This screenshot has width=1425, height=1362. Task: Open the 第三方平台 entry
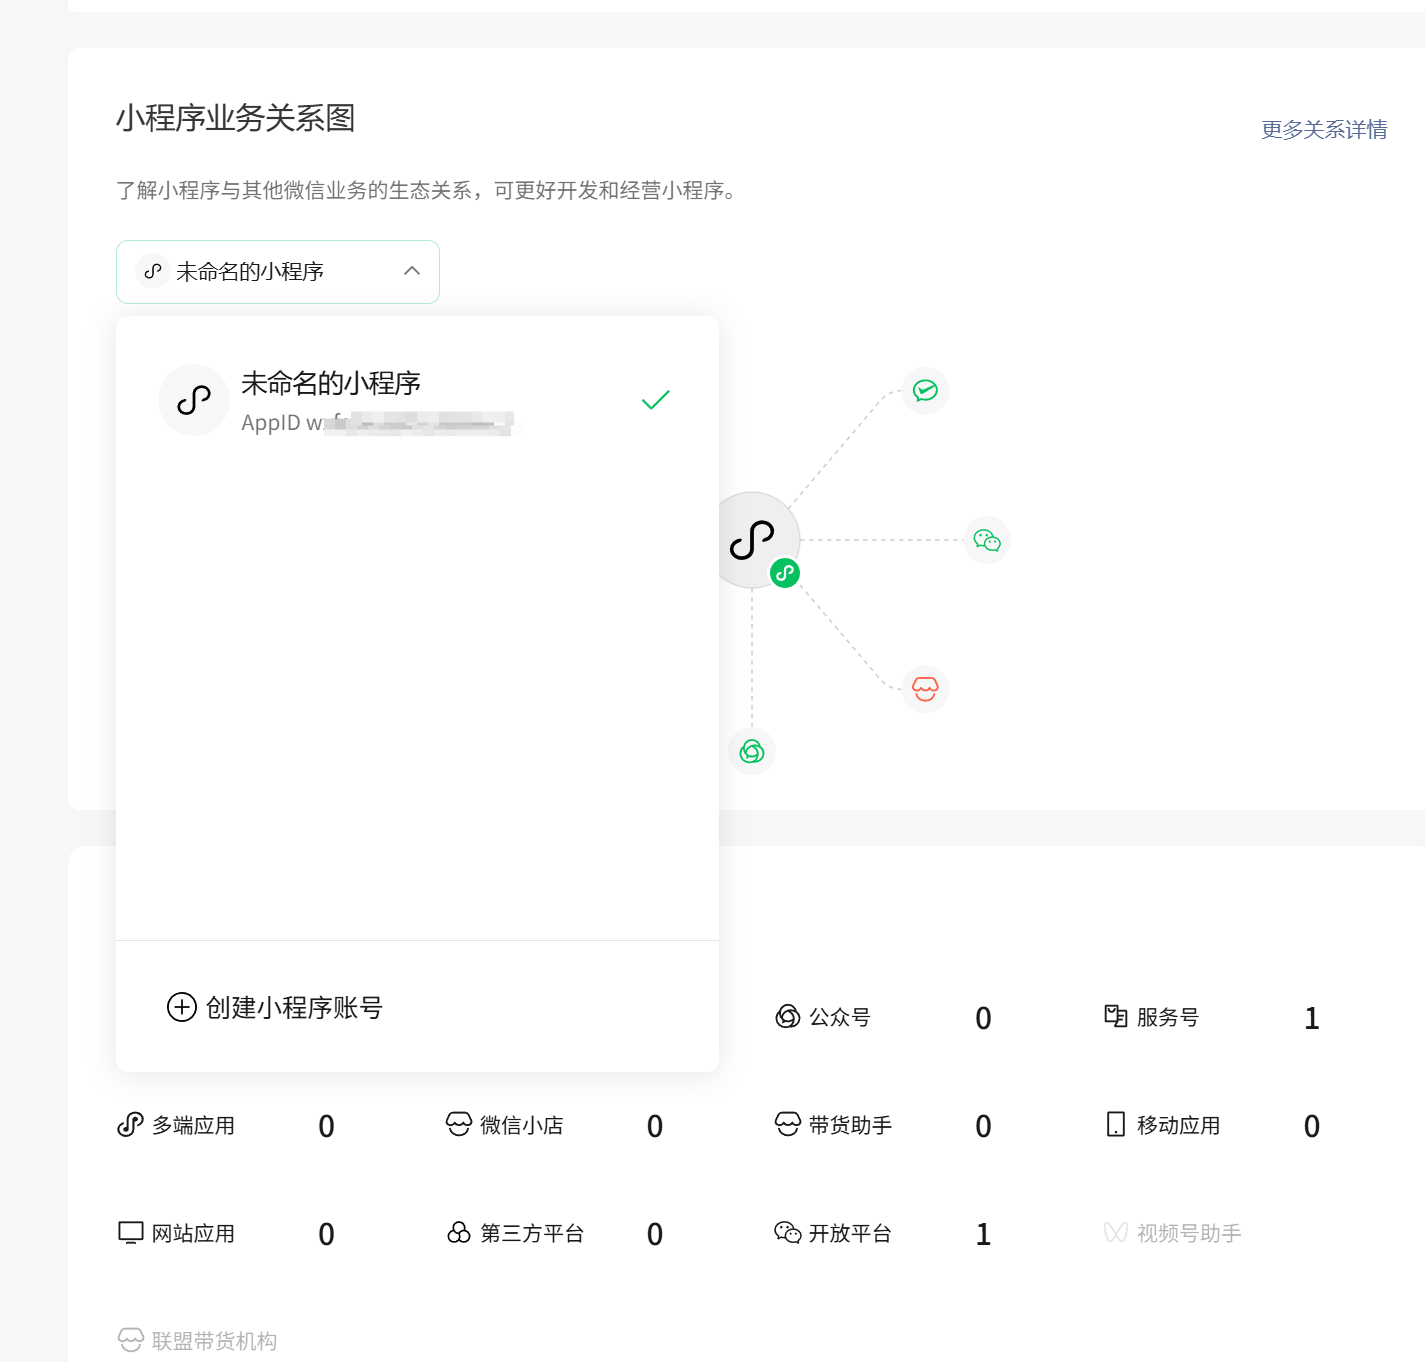coord(532,1233)
